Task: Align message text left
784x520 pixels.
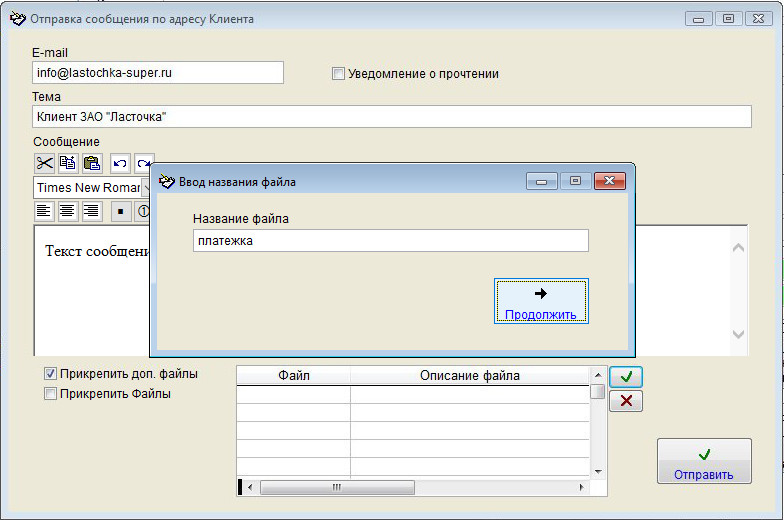Action: [x=44, y=212]
